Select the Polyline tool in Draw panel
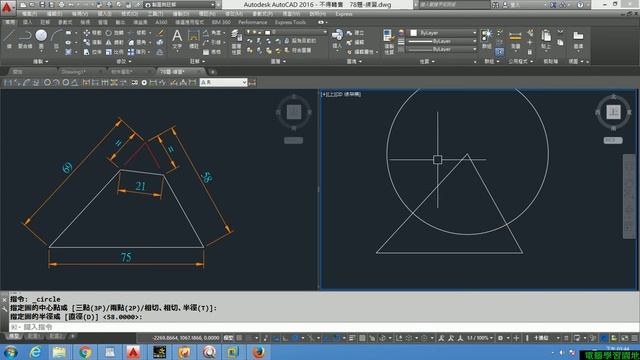Screen dimensions: 640x360 tap(25, 39)
